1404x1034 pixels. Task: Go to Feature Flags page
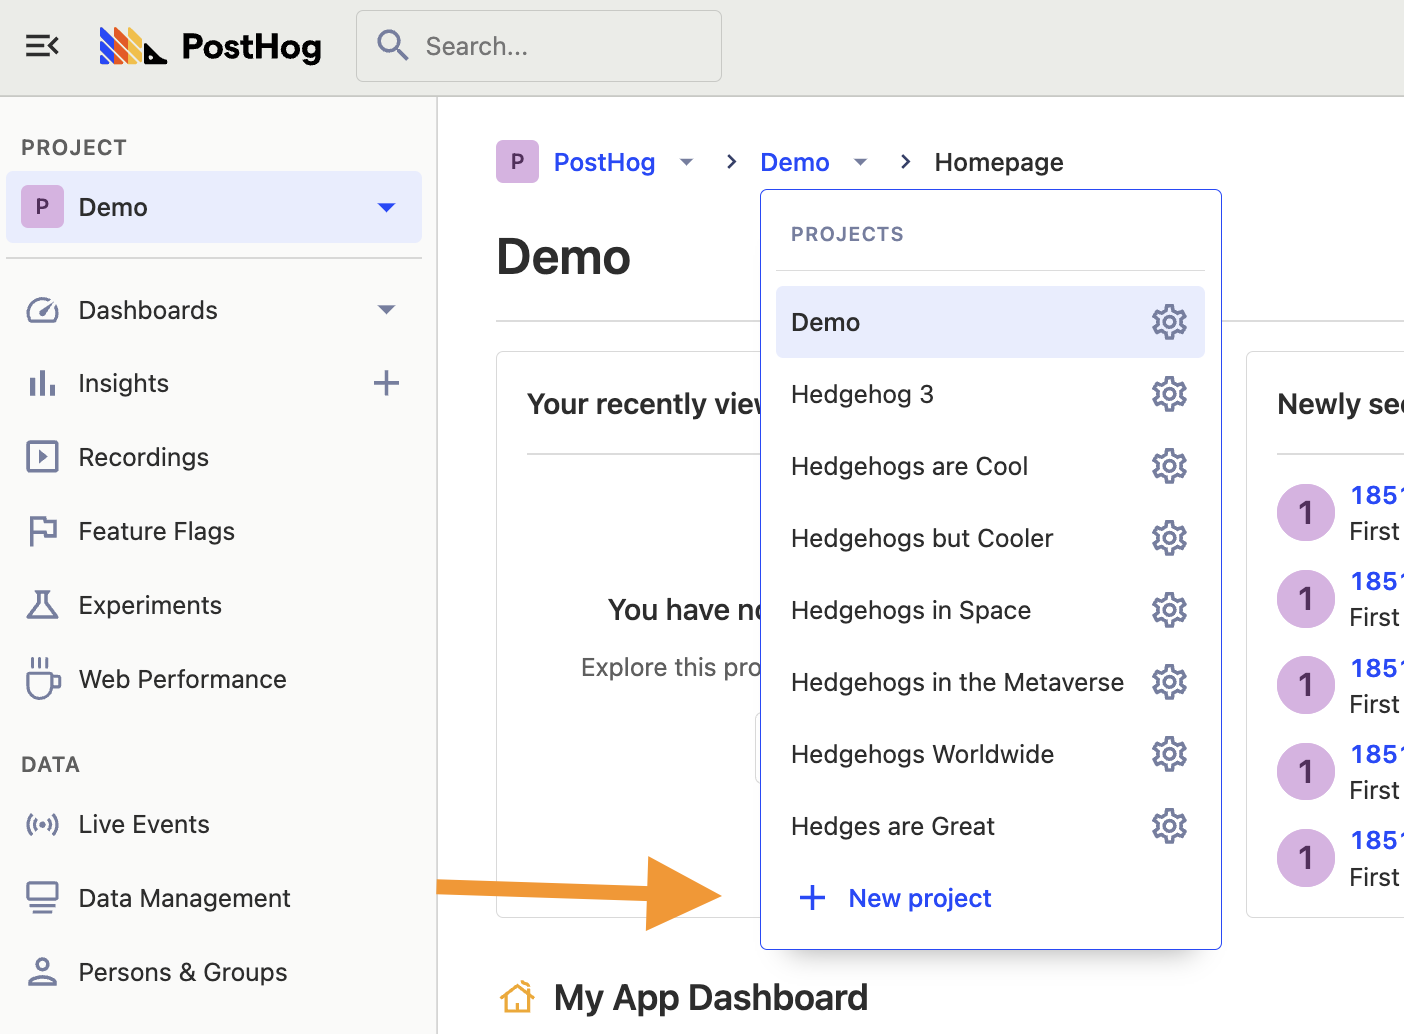[x=156, y=531]
